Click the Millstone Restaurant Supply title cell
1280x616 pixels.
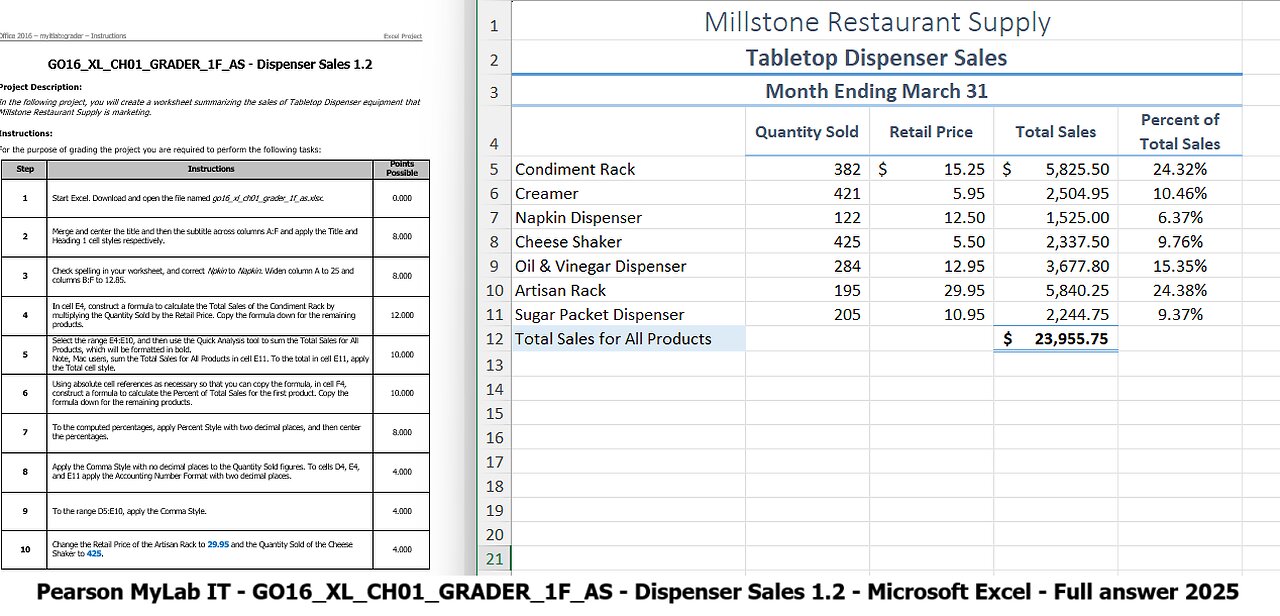coord(877,22)
